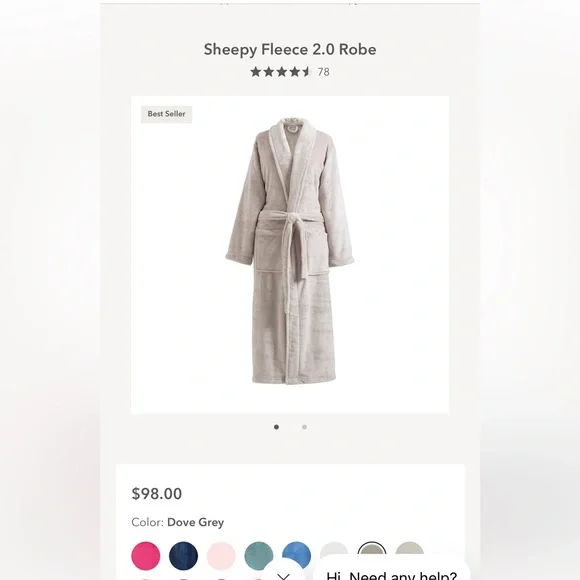This screenshot has height=580, width=580.
Task: Click the outlined Dove Grey selected swatch
Action: (372, 550)
